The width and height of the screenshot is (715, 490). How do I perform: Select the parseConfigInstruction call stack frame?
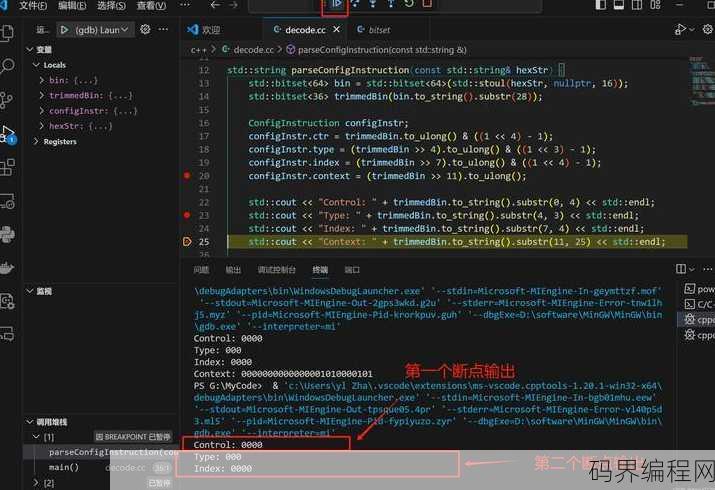pyautogui.click(x=101, y=452)
